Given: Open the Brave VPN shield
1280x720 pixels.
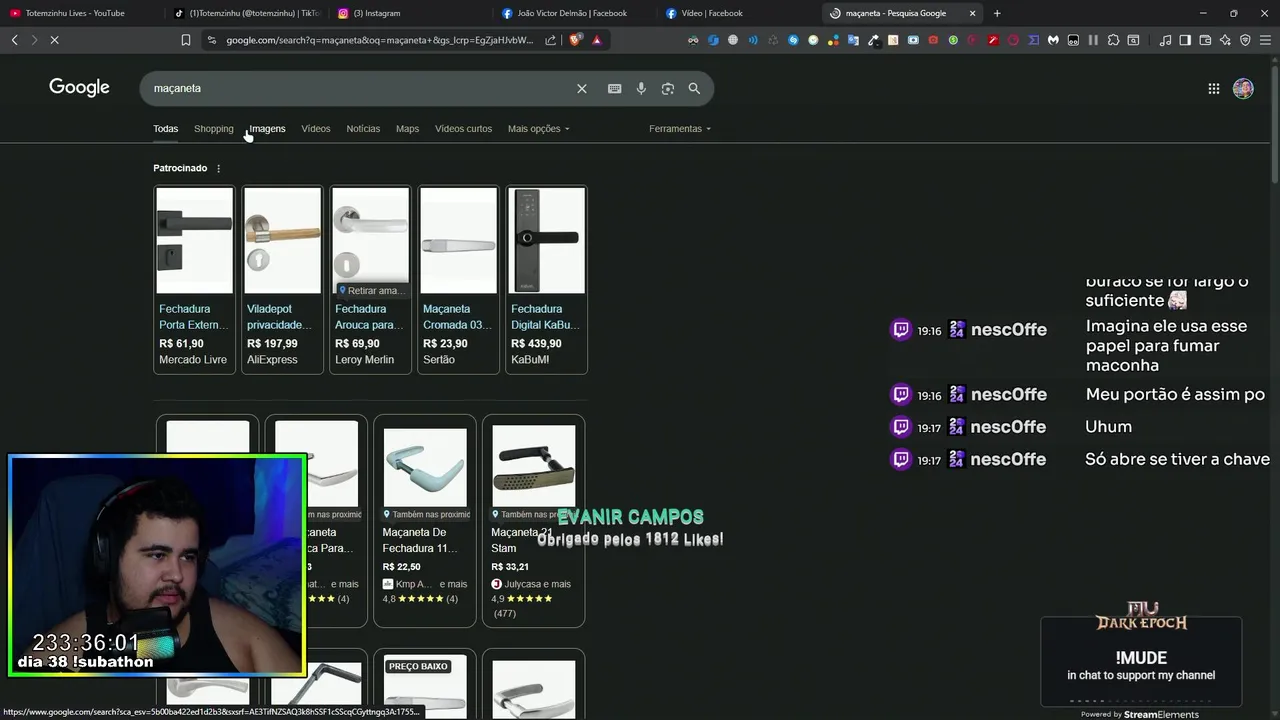Looking at the screenshot, I should point(1245,40).
